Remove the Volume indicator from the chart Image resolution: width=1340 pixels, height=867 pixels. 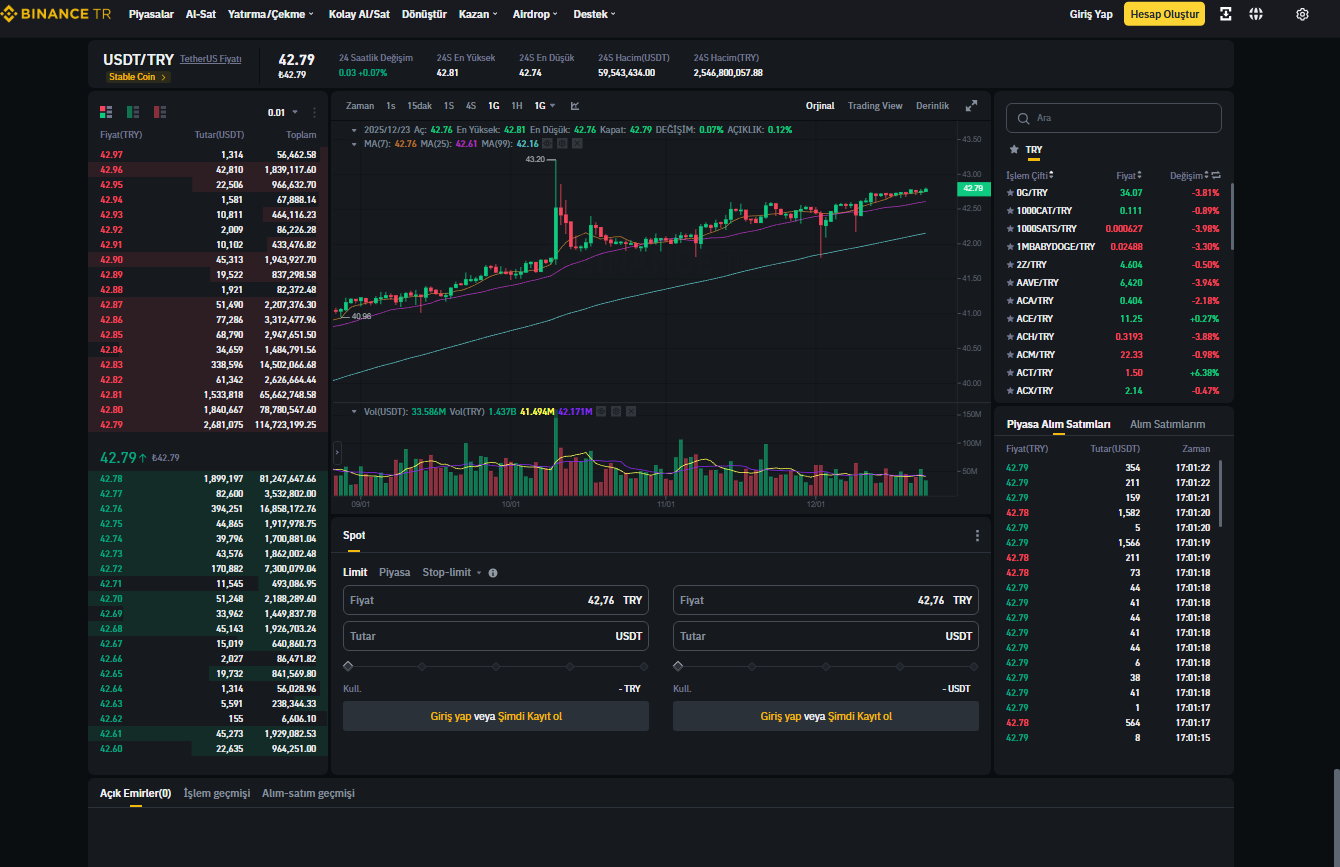click(631, 411)
